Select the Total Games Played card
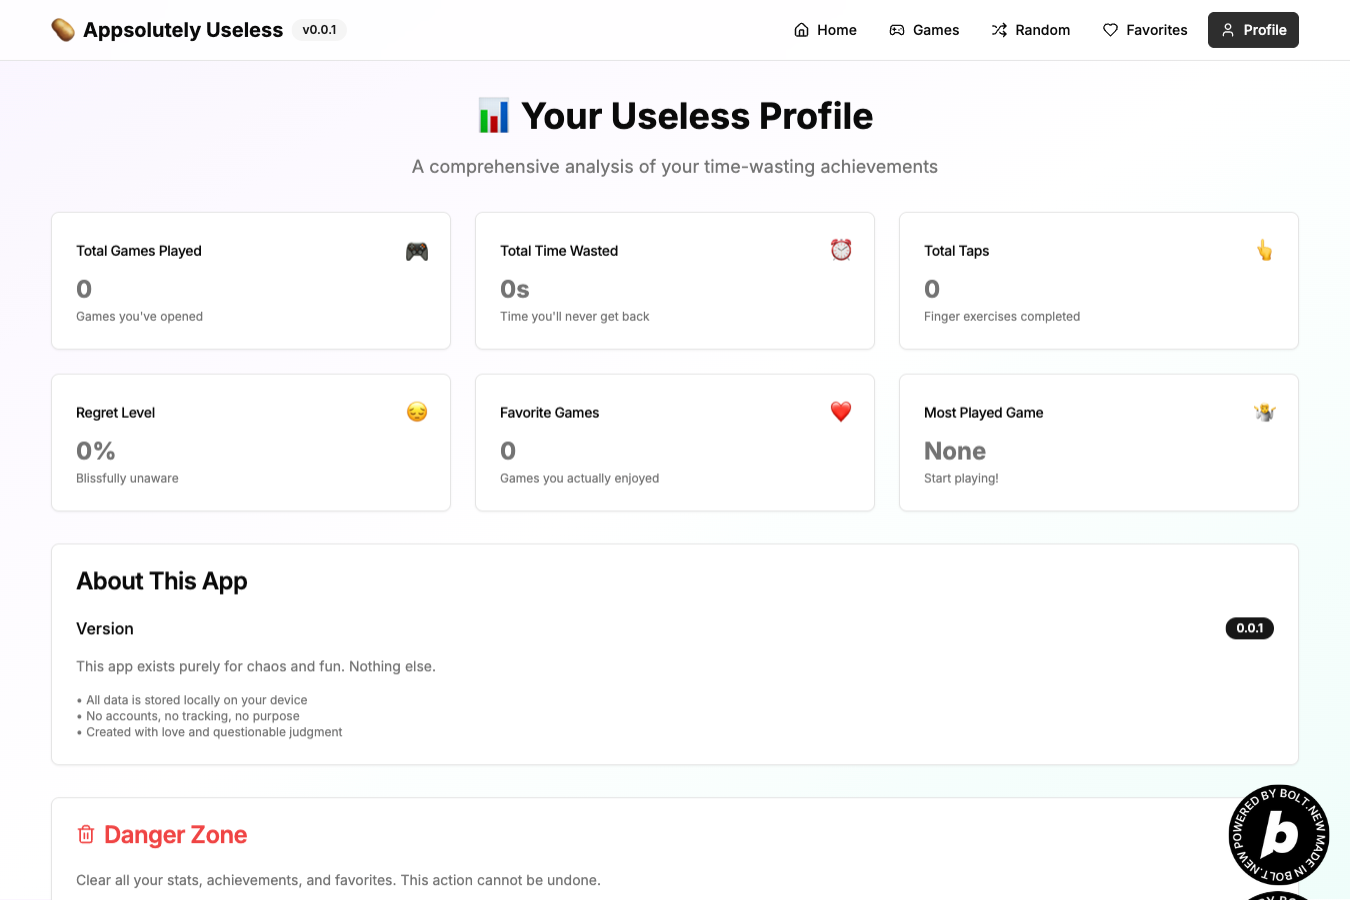The width and height of the screenshot is (1350, 900). click(251, 281)
